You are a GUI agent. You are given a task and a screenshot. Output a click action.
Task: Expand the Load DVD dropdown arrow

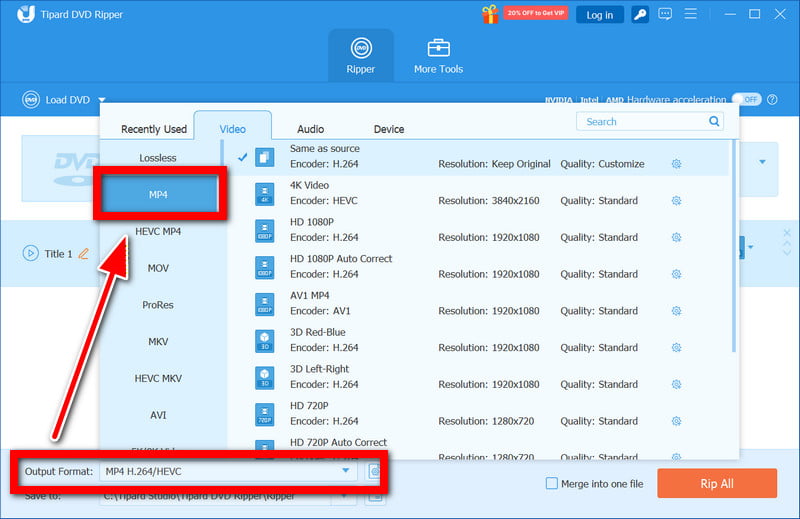[102, 100]
